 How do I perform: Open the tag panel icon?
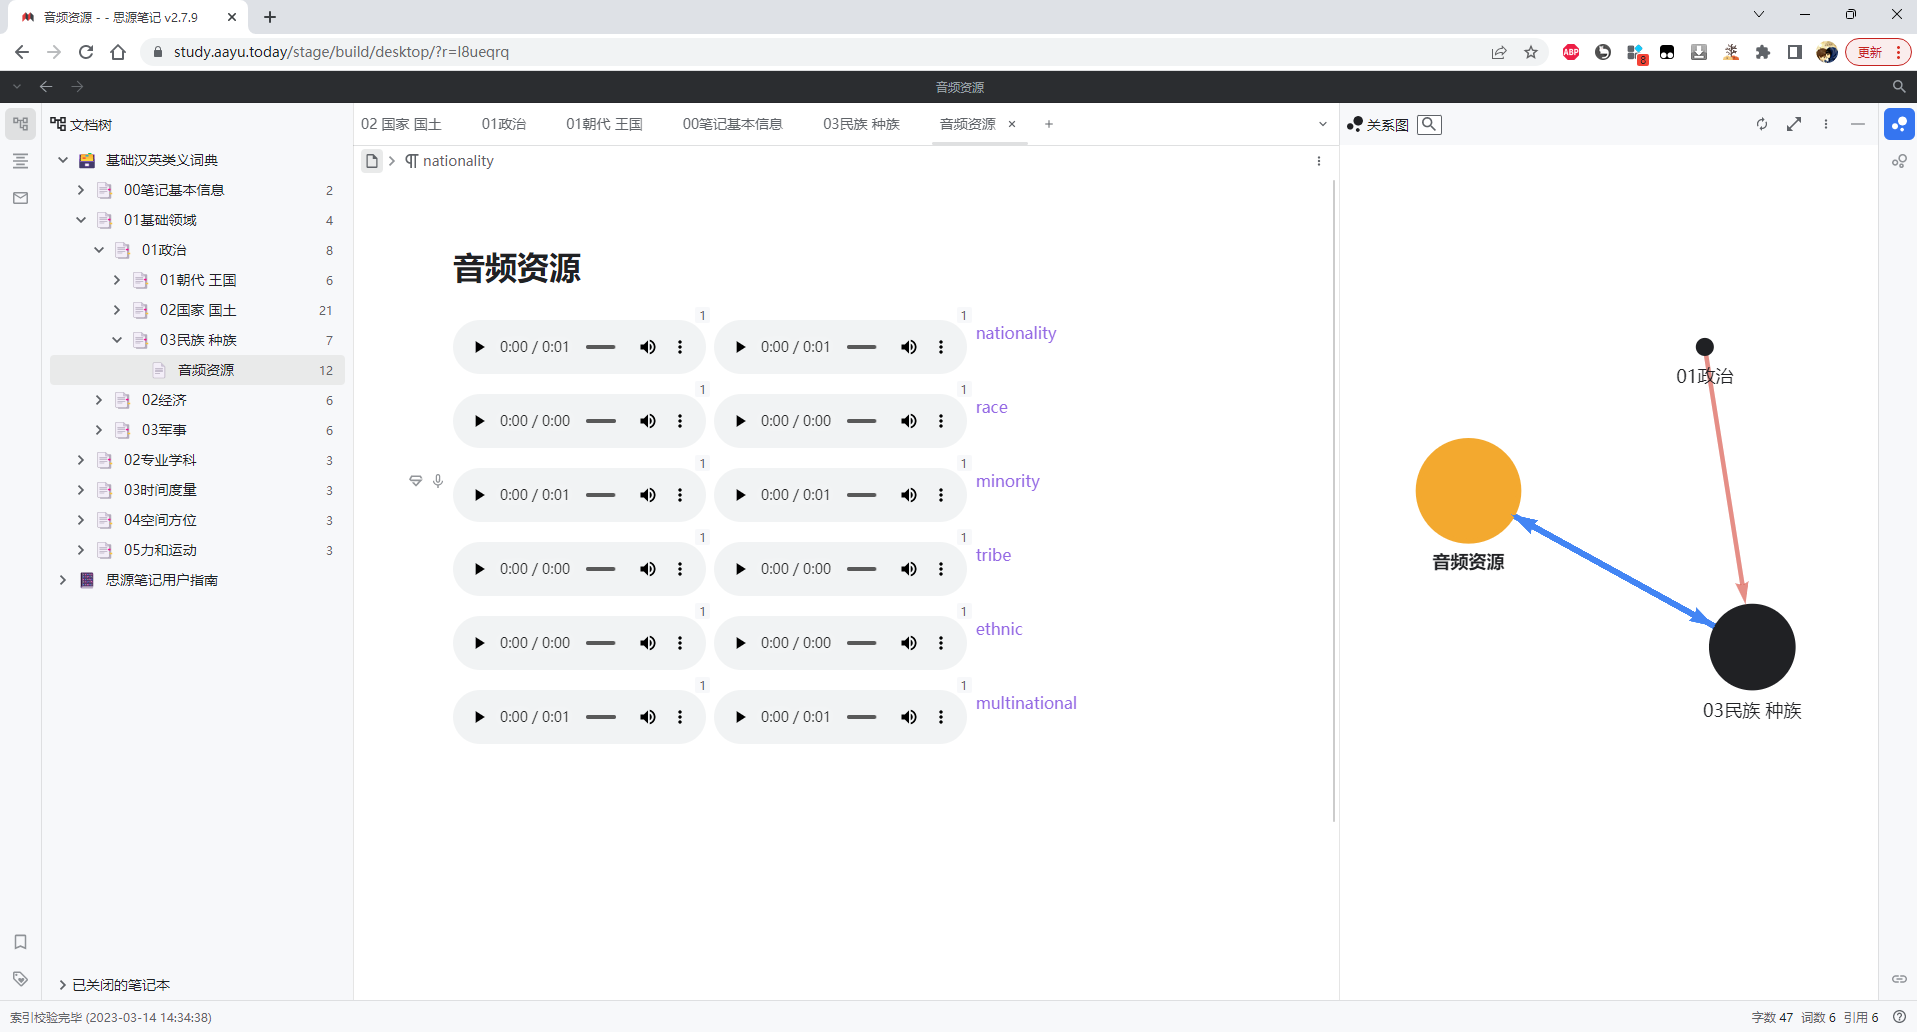click(20, 979)
